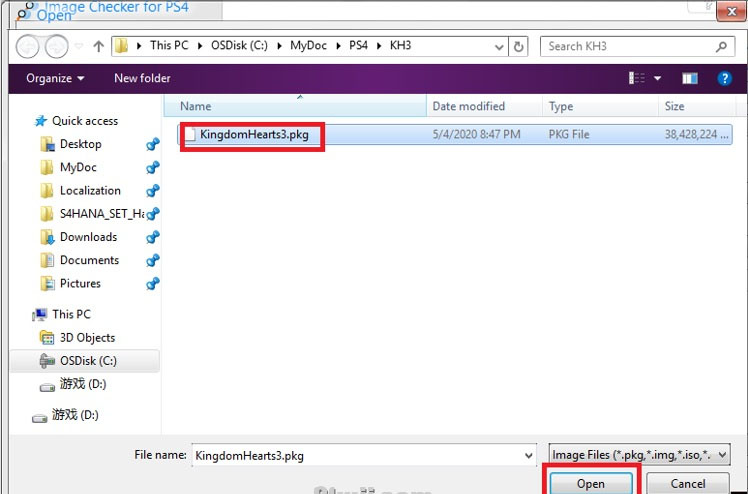Open MyDoc in Quick access
The height and width of the screenshot is (494, 748).
point(78,167)
